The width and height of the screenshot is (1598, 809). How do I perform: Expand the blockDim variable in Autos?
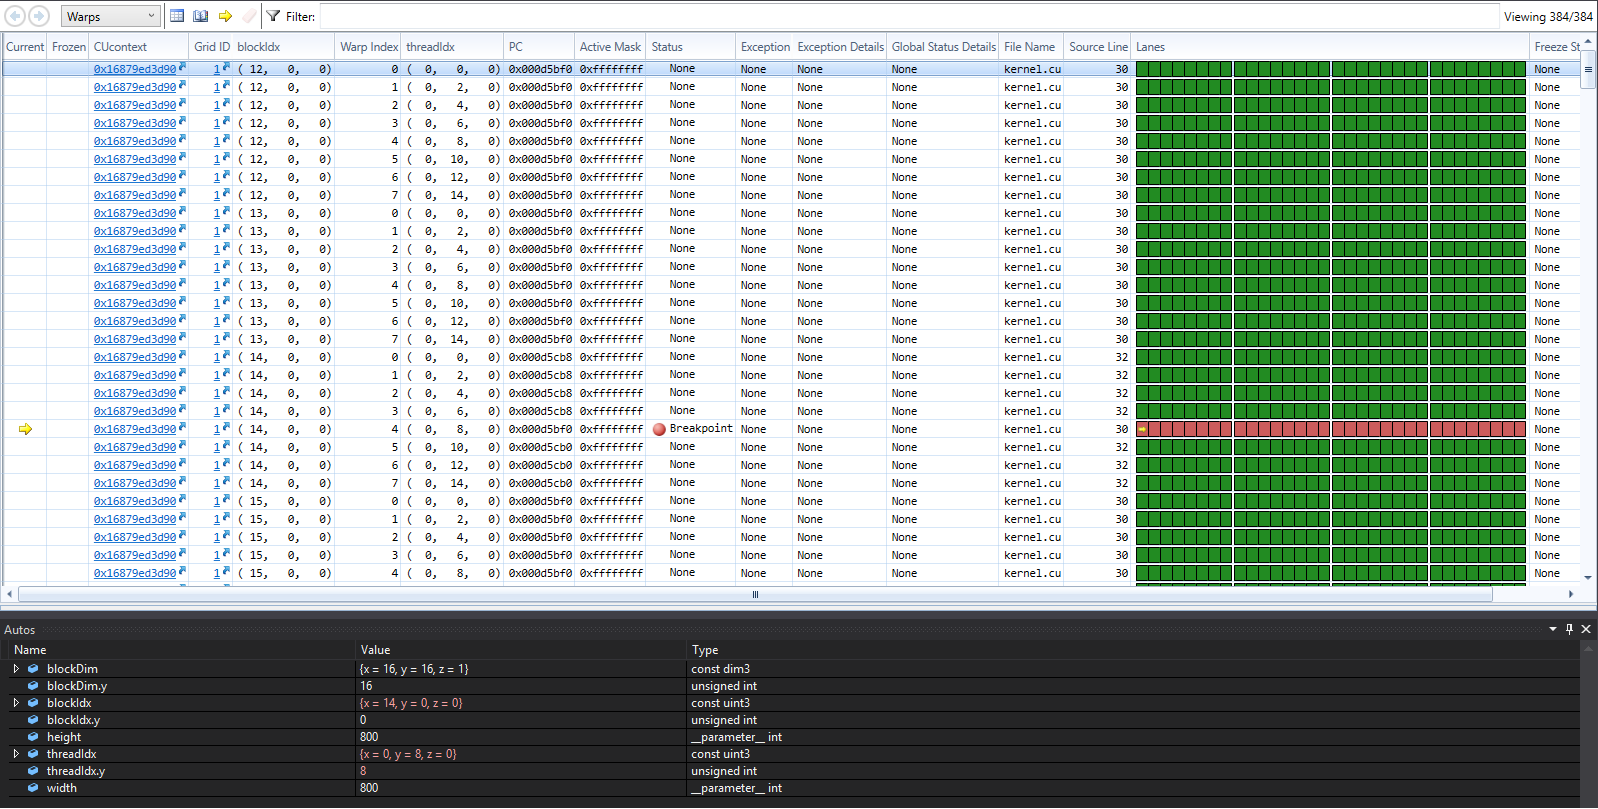click(x=16, y=669)
